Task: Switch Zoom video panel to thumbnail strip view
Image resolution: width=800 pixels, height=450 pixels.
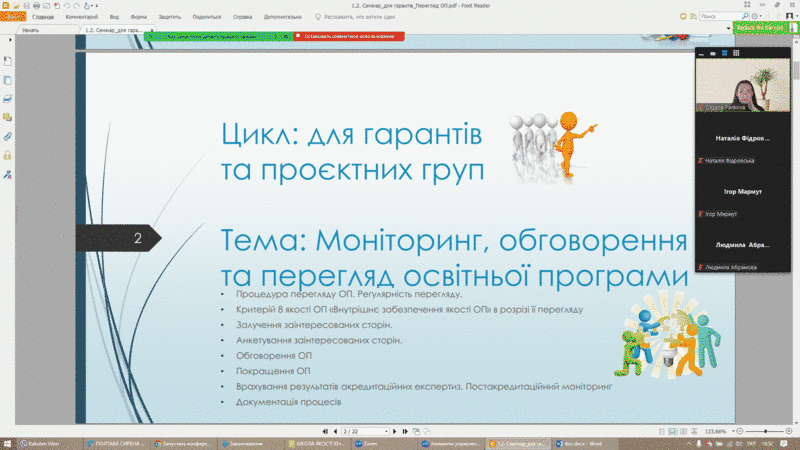Action: pyautogui.click(x=724, y=53)
